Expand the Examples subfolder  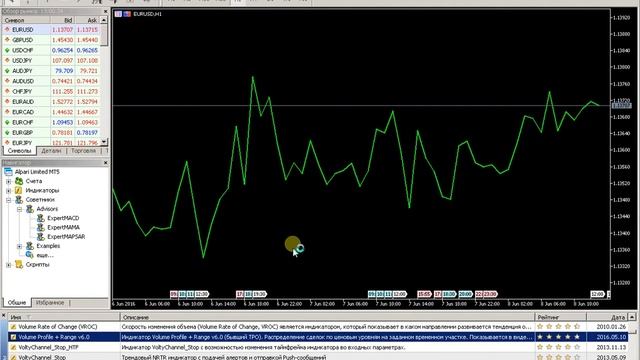pos(19,246)
